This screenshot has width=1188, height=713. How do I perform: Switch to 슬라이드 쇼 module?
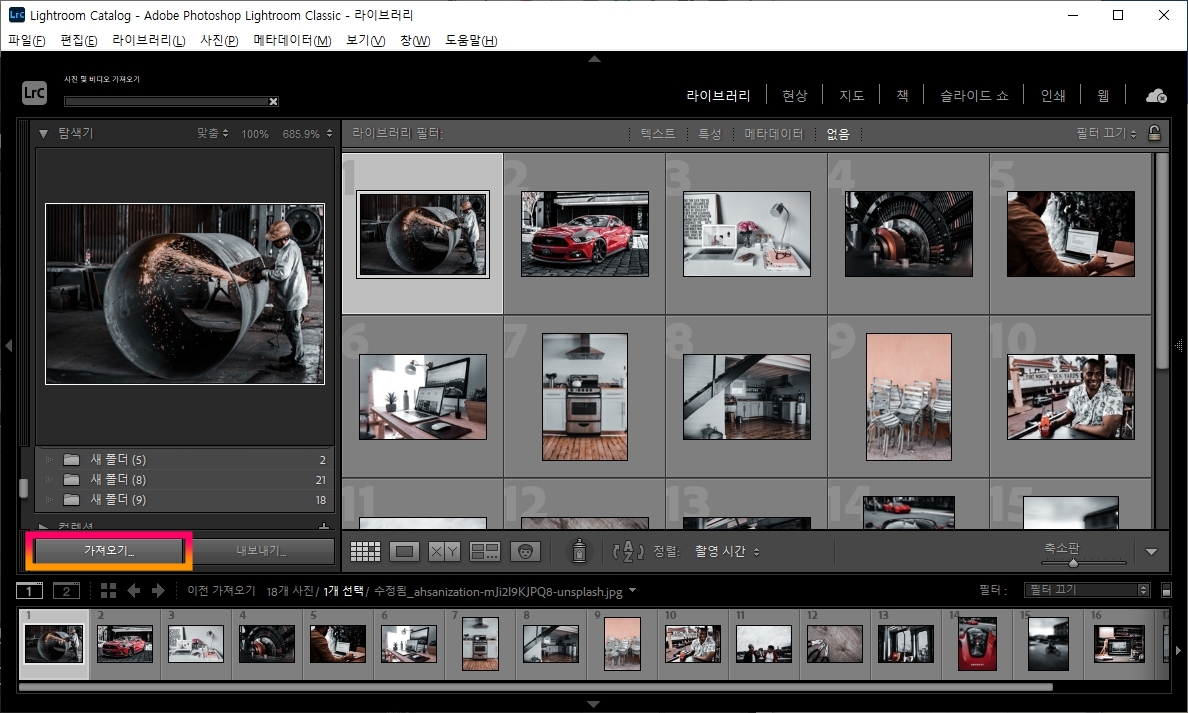tap(974, 95)
